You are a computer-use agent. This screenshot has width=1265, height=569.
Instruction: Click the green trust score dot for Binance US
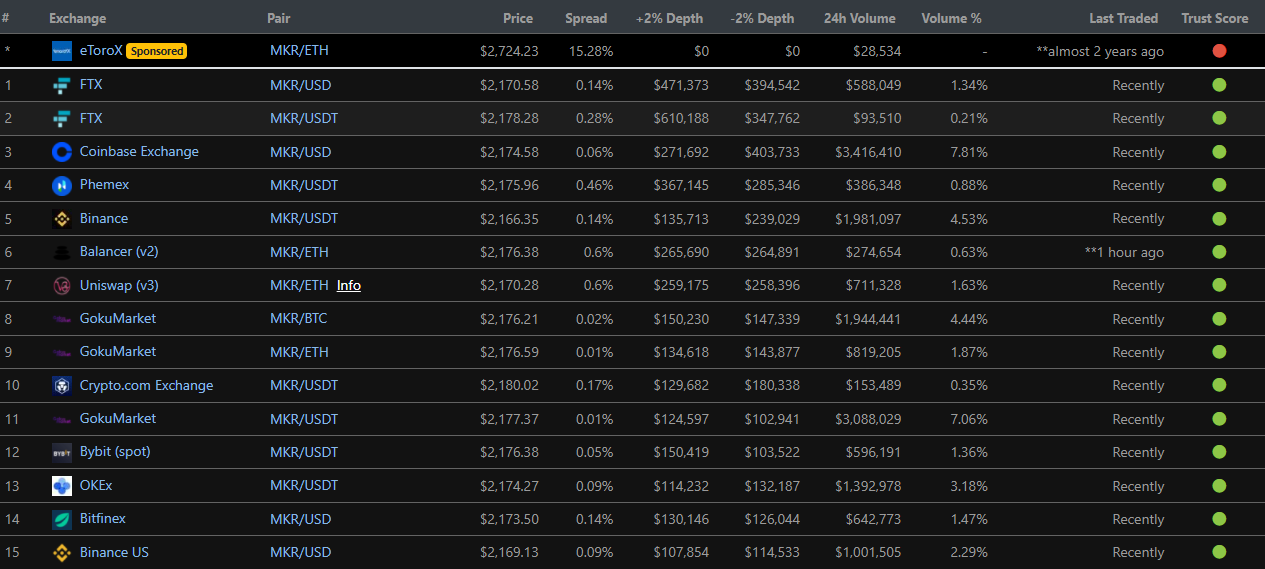(1219, 552)
